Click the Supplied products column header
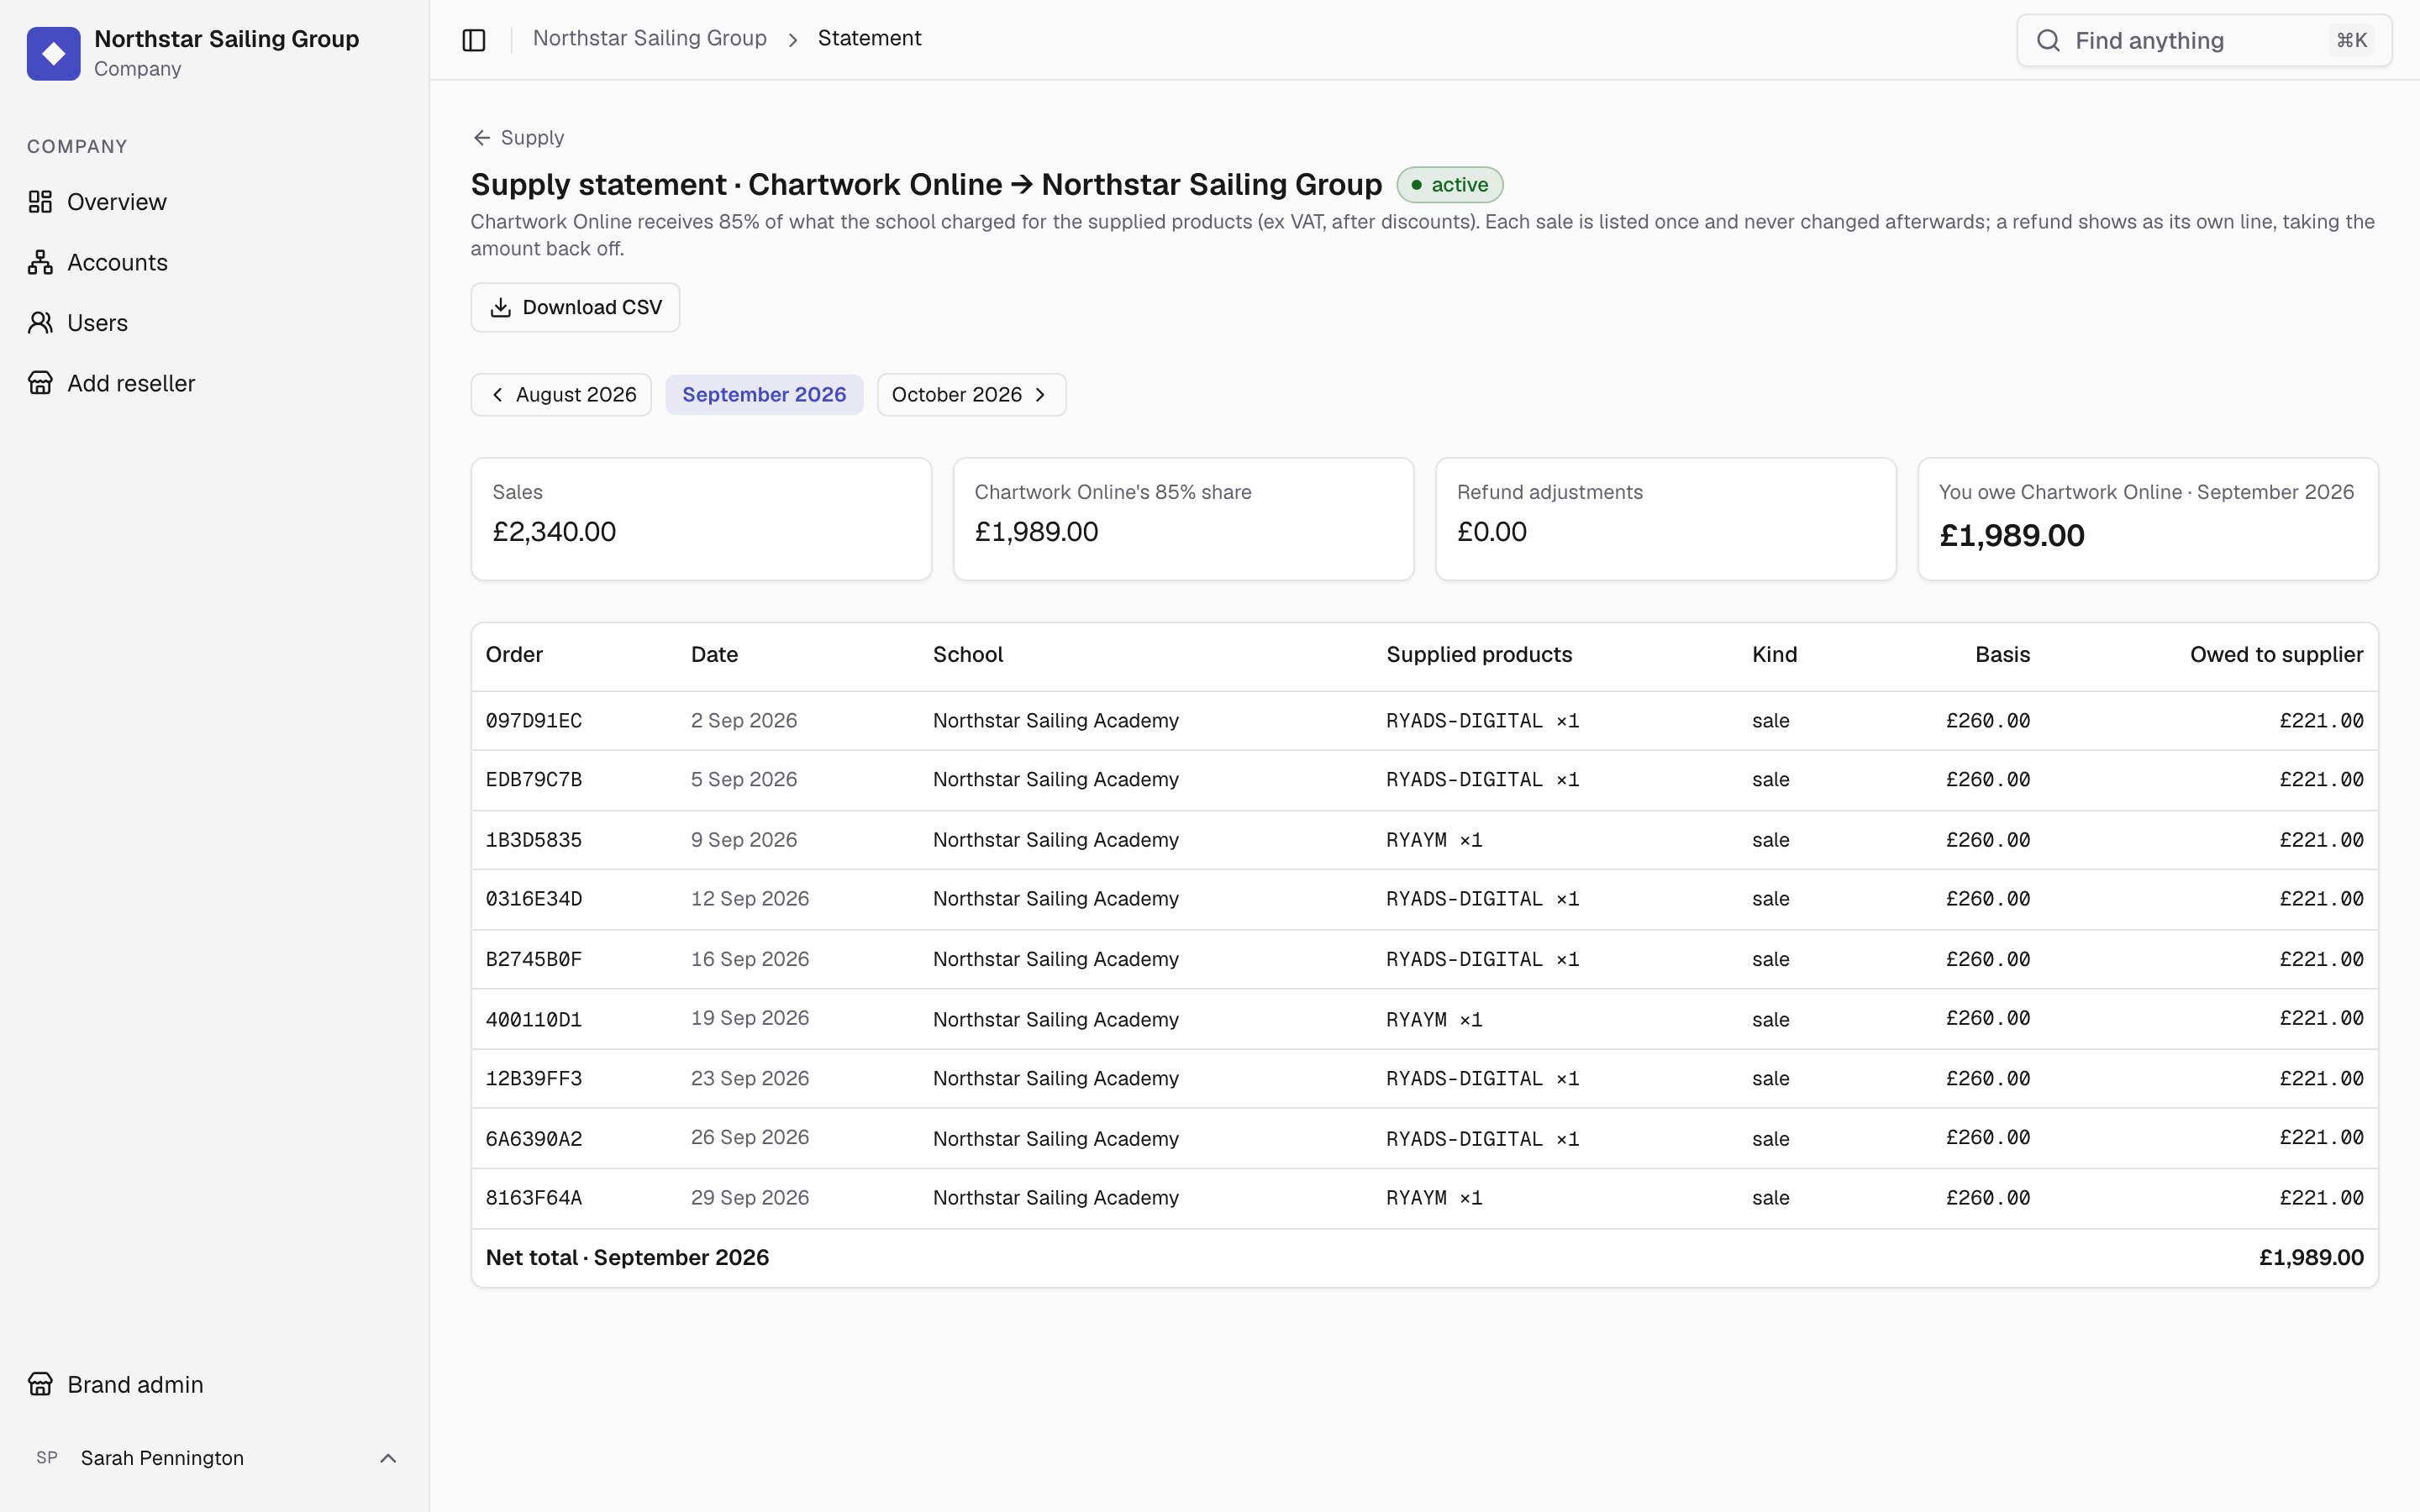Image resolution: width=2420 pixels, height=1512 pixels. (1479, 655)
